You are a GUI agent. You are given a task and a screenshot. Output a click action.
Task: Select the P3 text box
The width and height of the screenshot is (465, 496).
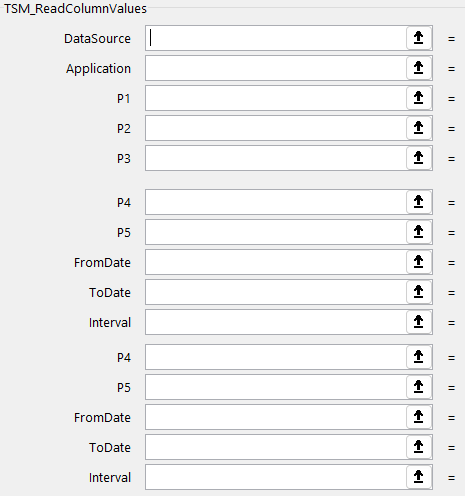(x=276, y=158)
